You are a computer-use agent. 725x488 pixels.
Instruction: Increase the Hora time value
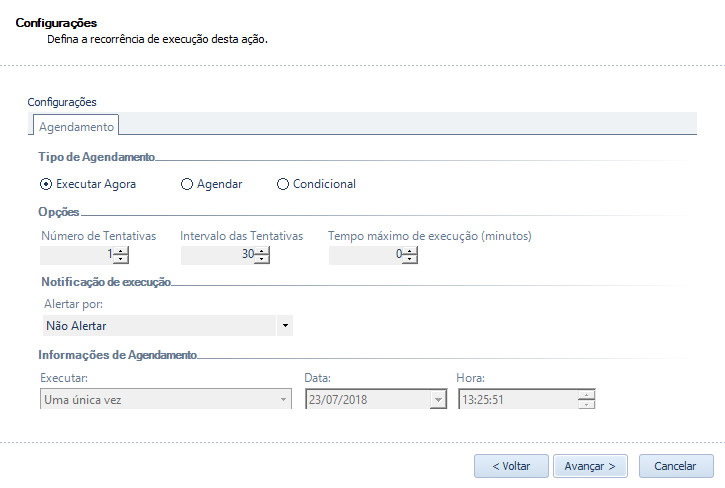tap(586, 395)
